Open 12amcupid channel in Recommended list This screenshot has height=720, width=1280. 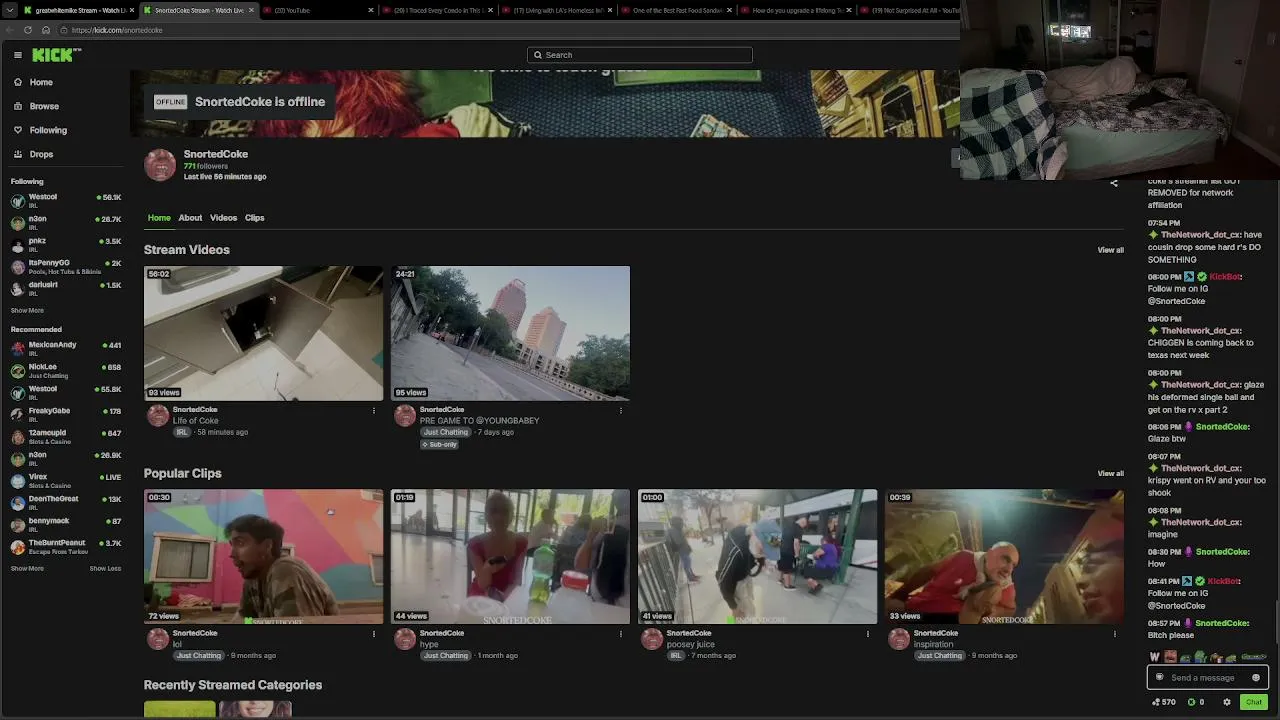(x=65, y=437)
